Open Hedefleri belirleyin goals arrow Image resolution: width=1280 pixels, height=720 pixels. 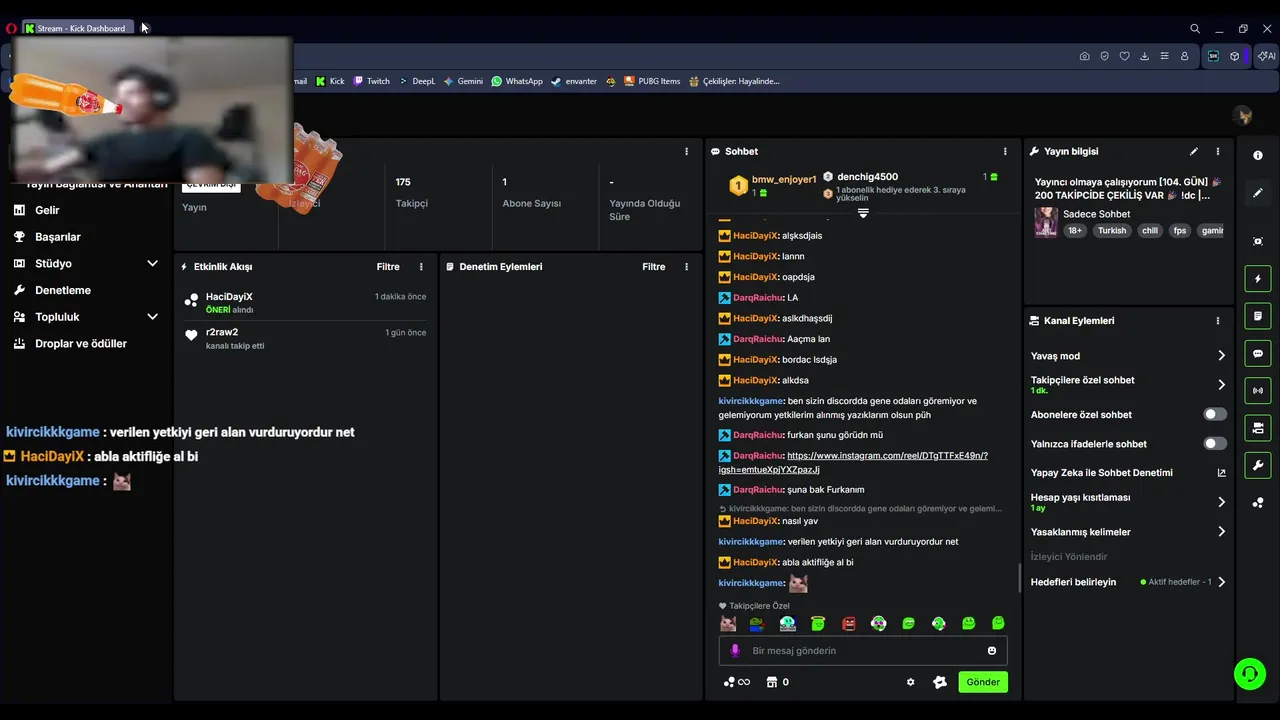point(1221,582)
